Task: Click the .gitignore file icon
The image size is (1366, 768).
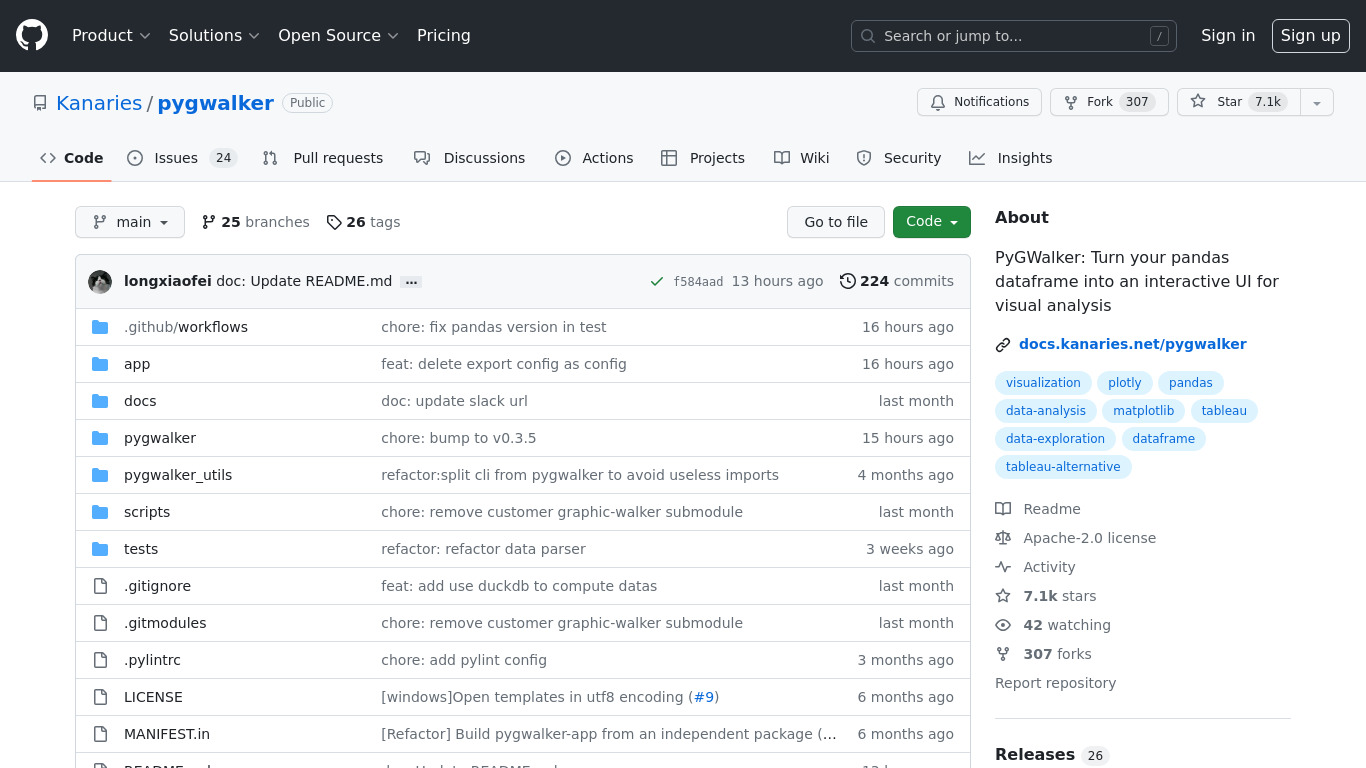Action: [100, 586]
